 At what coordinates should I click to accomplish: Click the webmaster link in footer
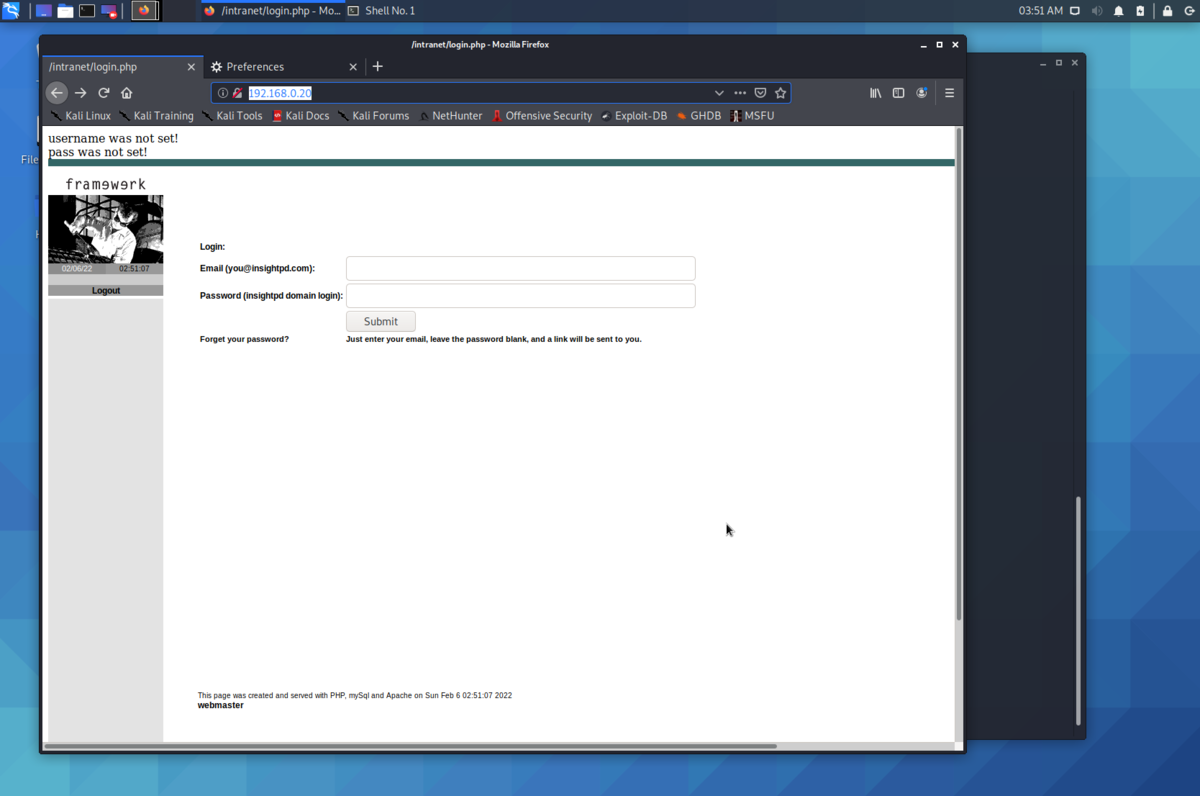click(x=220, y=705)
